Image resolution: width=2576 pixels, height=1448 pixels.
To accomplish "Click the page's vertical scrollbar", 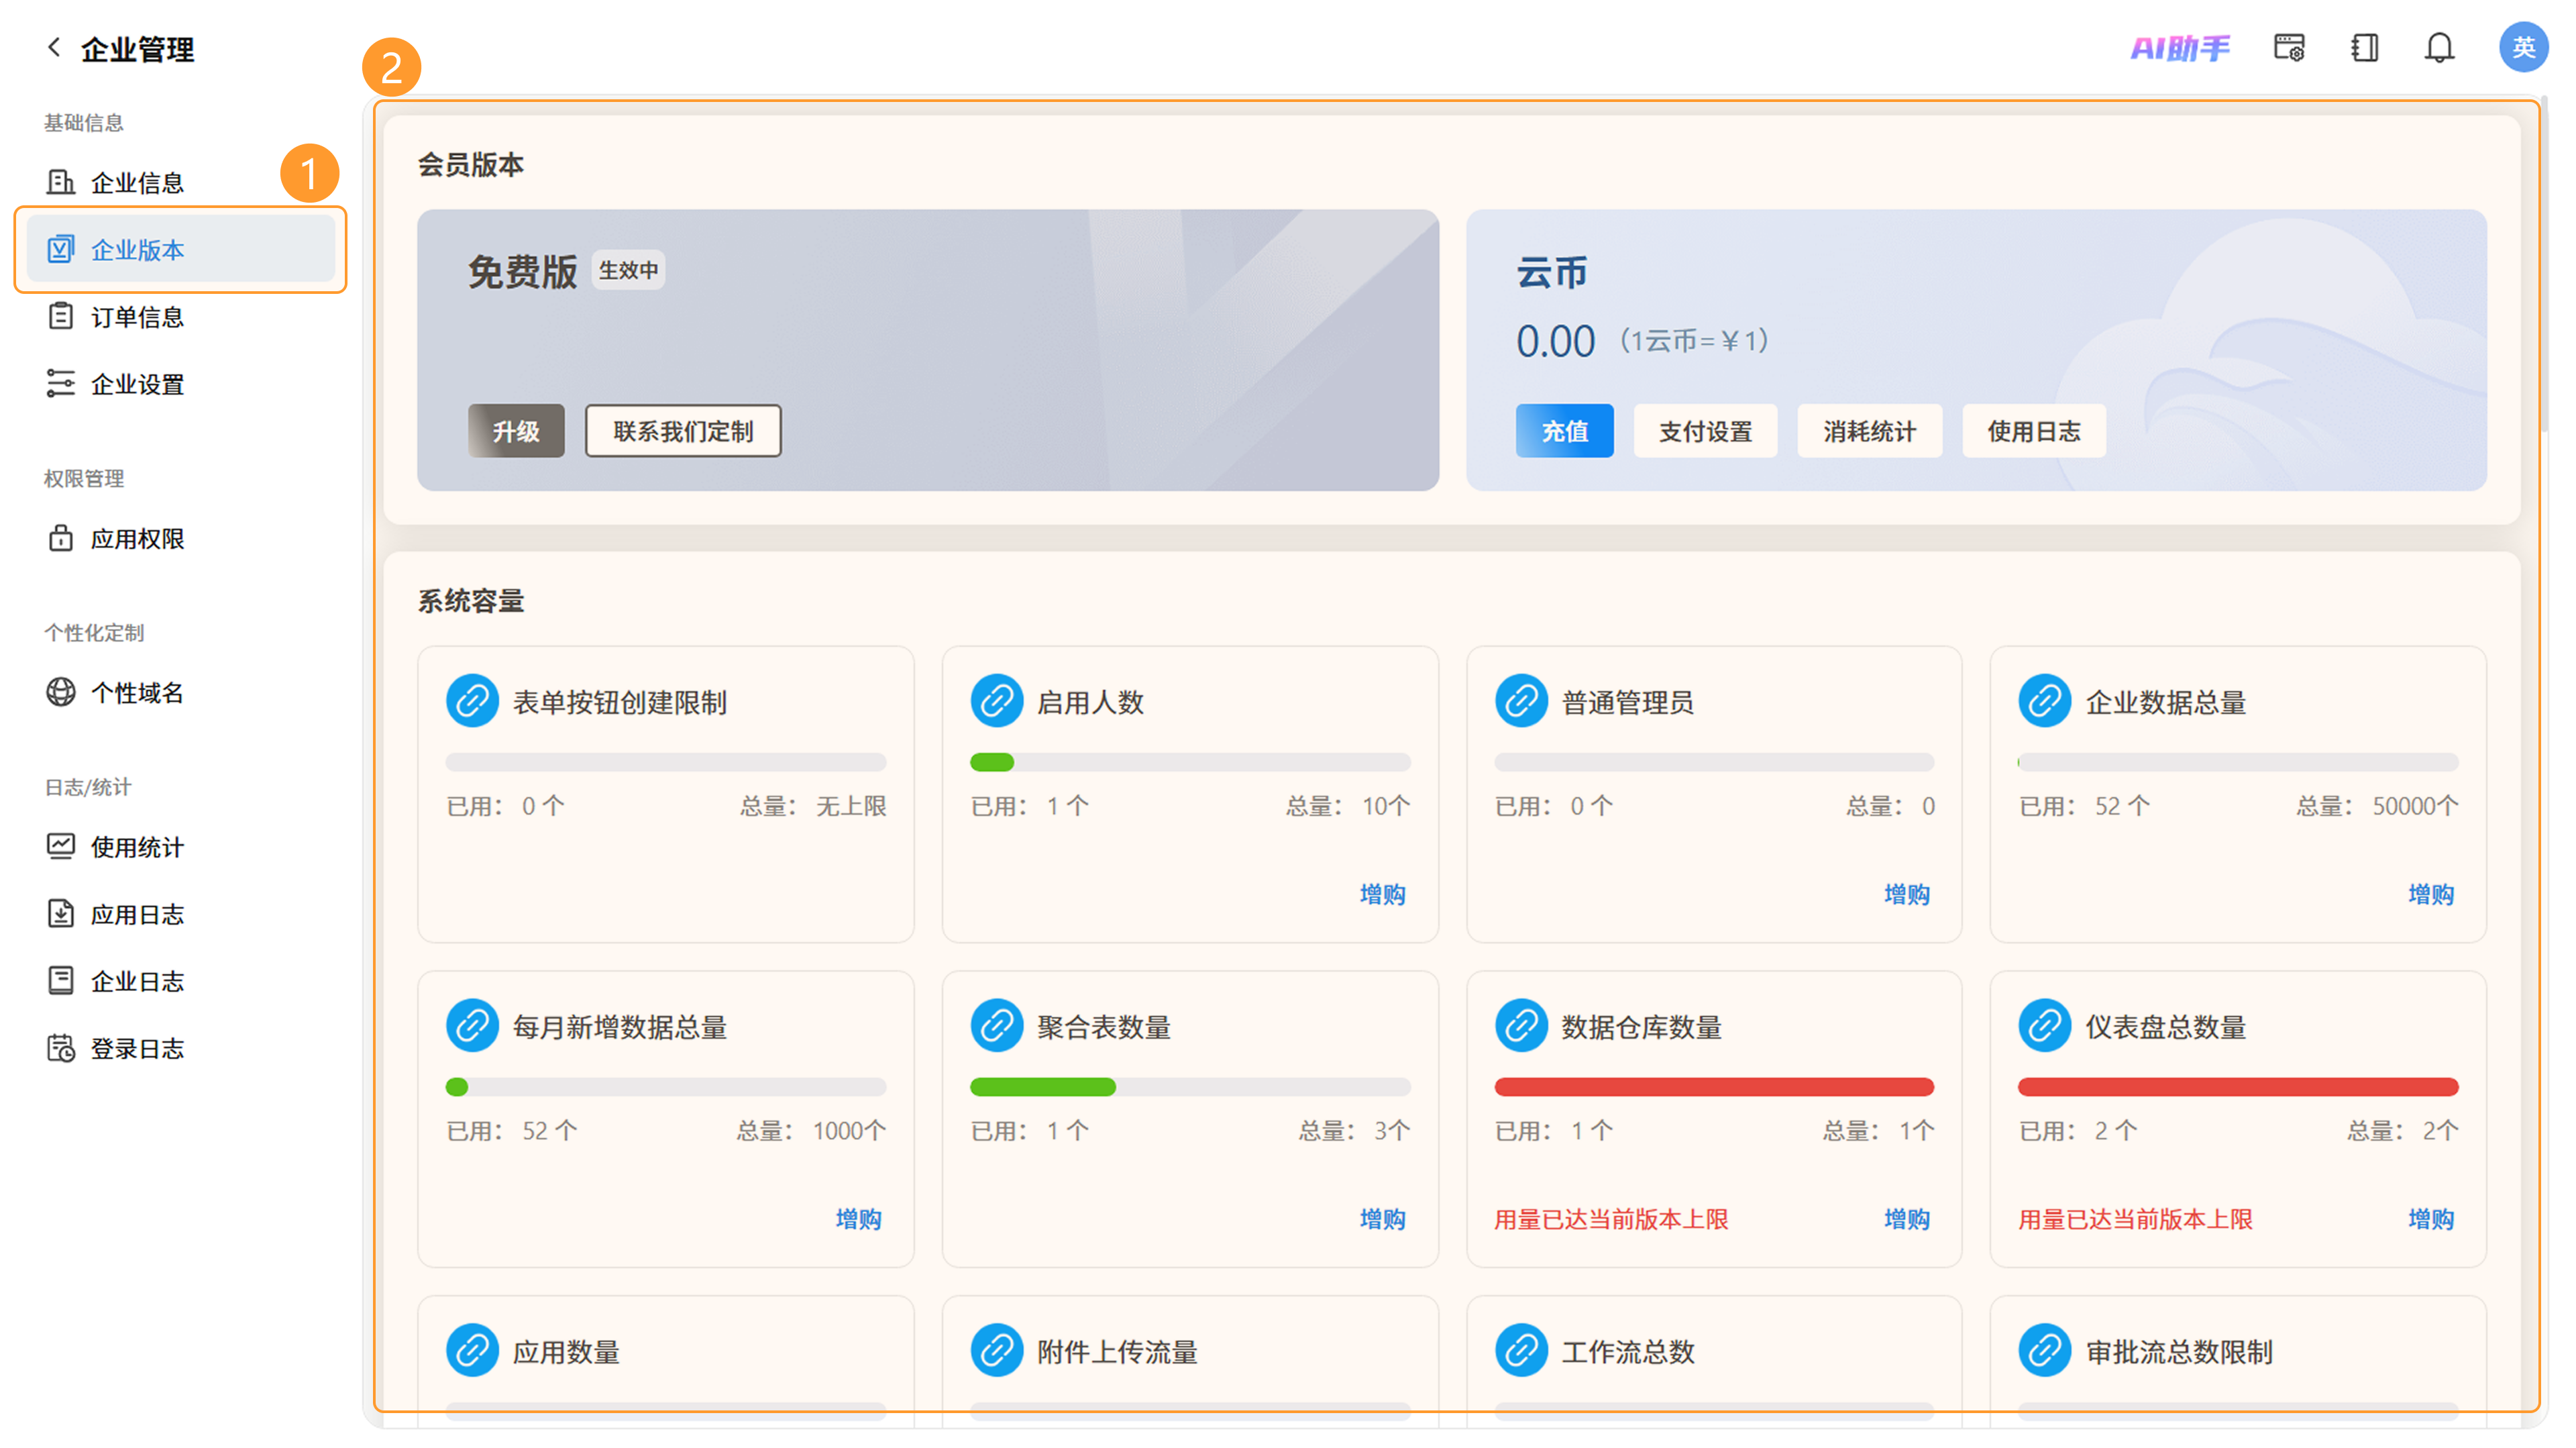I will coord(2544,265).
